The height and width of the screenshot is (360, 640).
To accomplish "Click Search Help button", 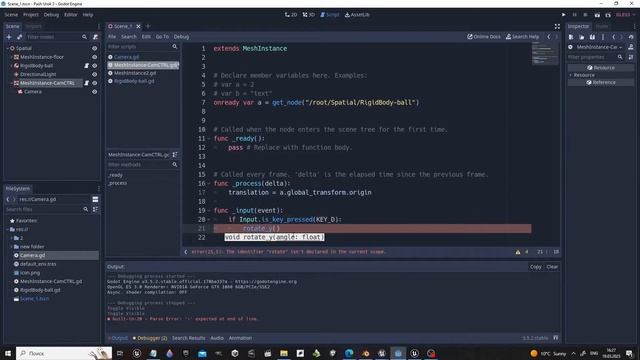I will click(522, 37).
